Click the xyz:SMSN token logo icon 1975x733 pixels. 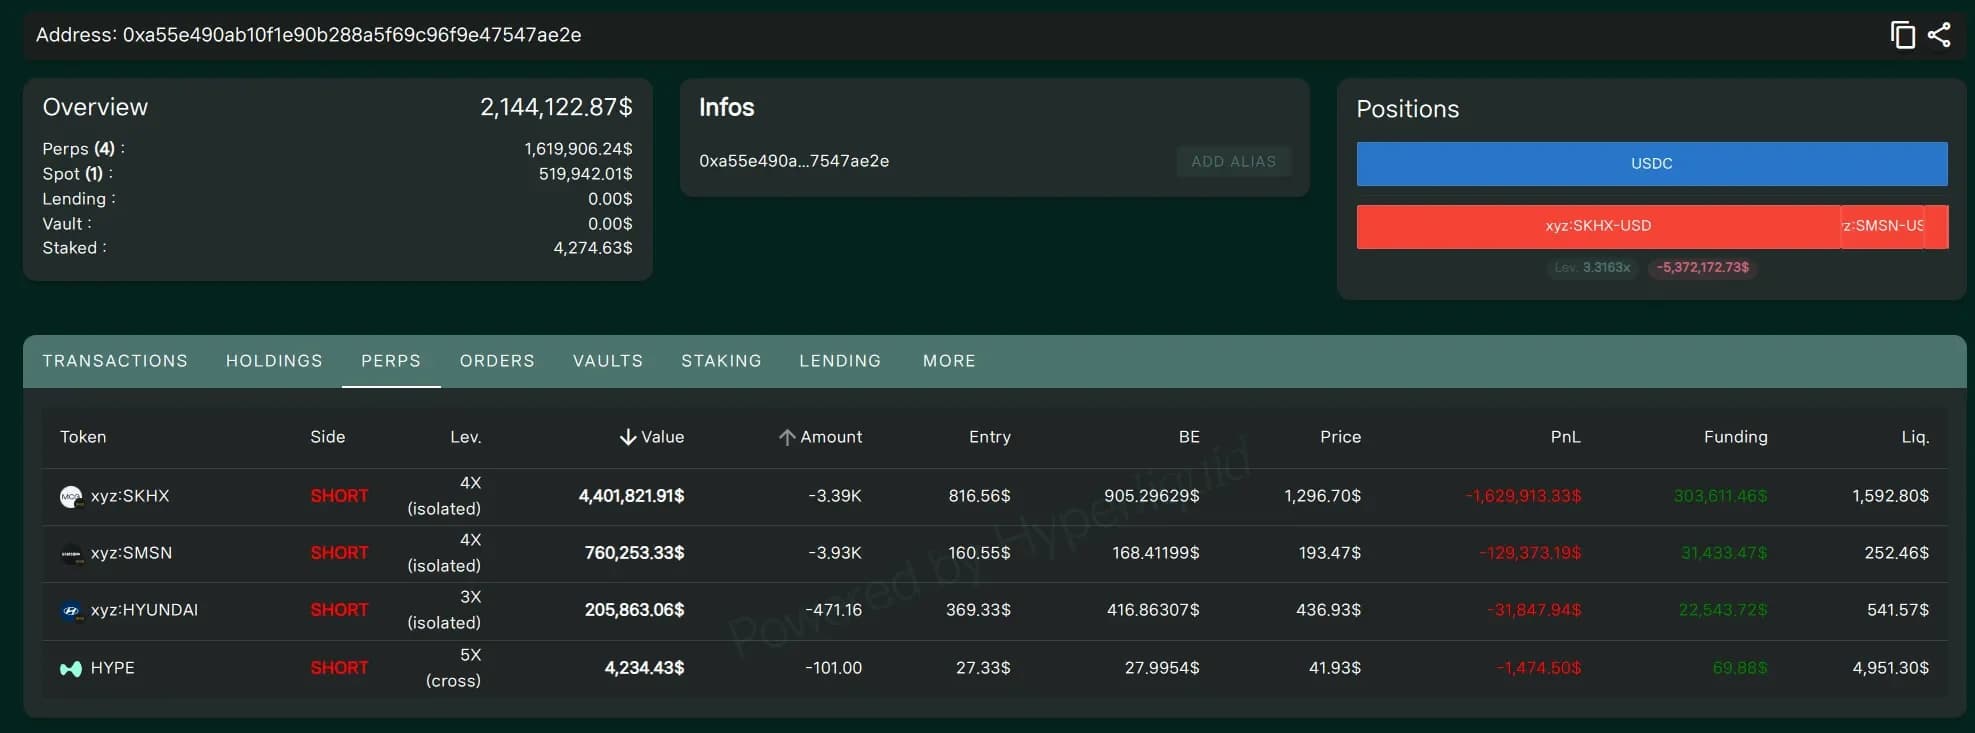click(71, 554)
